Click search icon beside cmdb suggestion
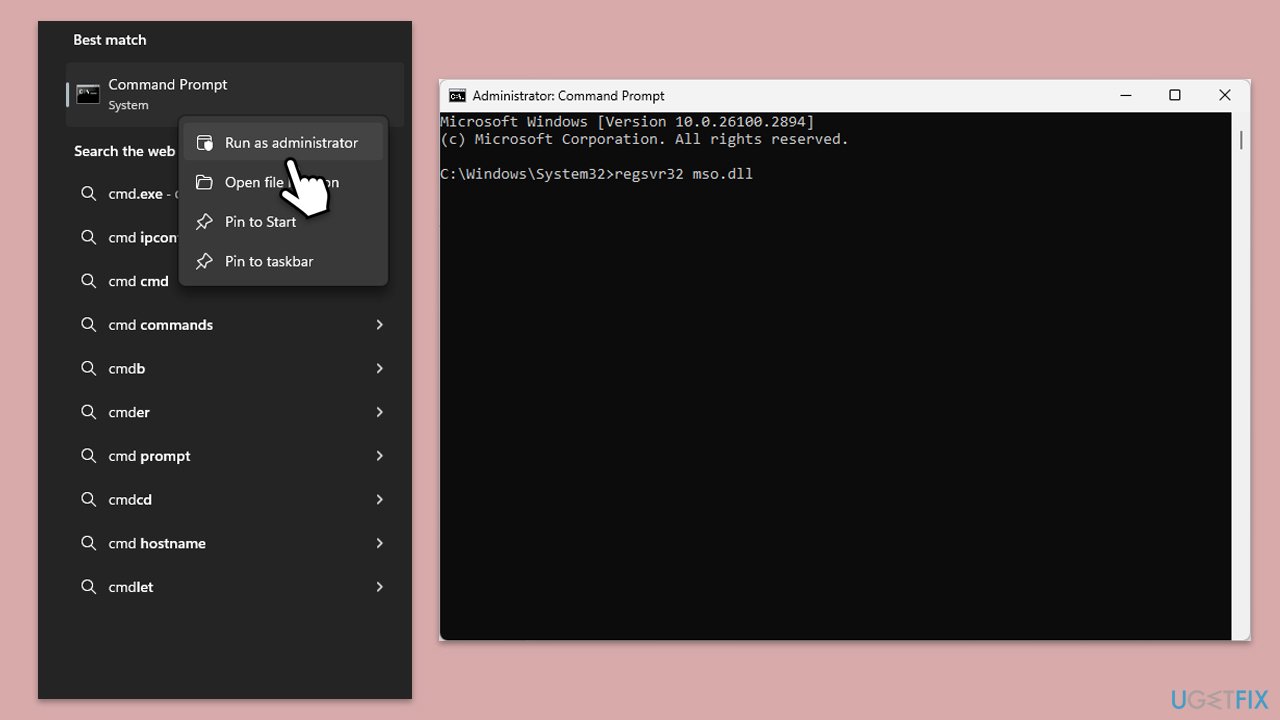The image size is (1280, 720). [x=89, y=368]
